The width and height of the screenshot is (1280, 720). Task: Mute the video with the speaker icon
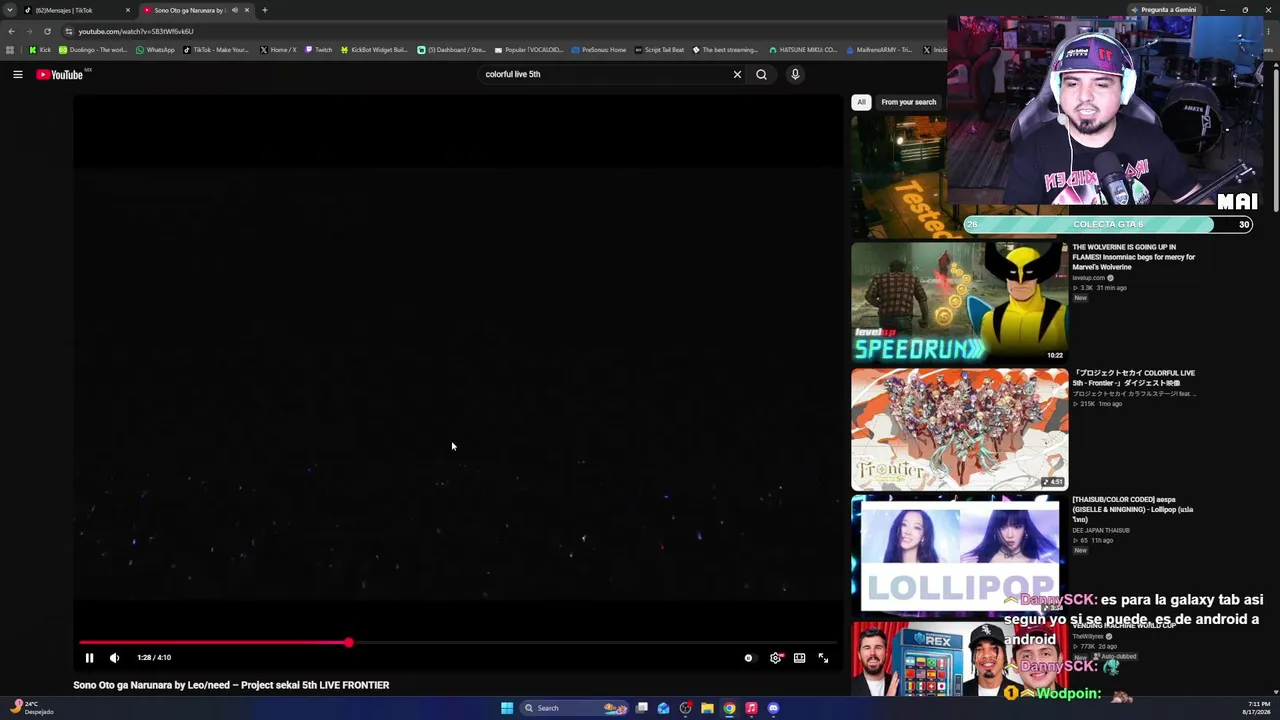tap(114, 658)
